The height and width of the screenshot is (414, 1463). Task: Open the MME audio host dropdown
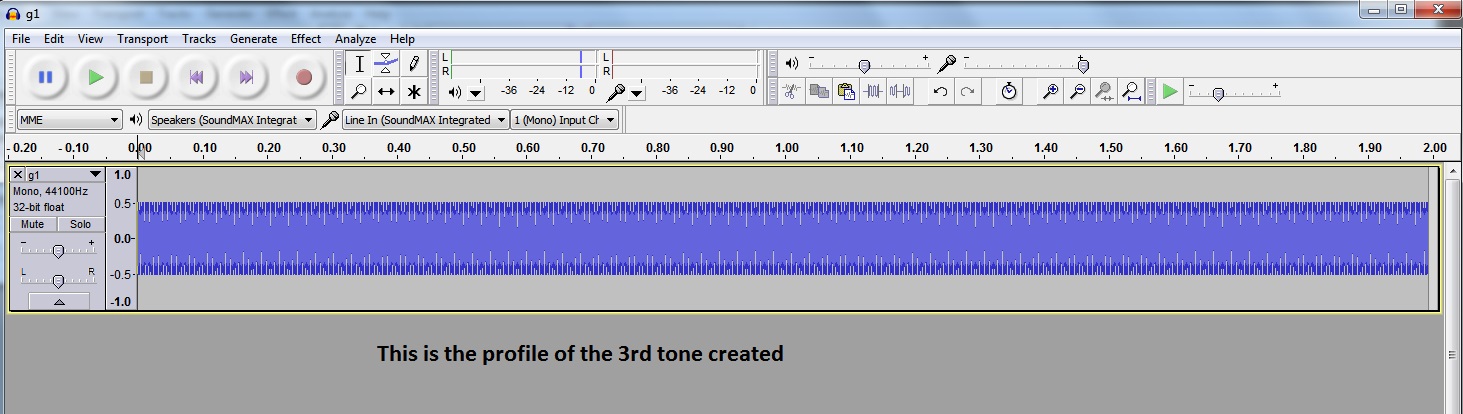[x=69, y=120]
